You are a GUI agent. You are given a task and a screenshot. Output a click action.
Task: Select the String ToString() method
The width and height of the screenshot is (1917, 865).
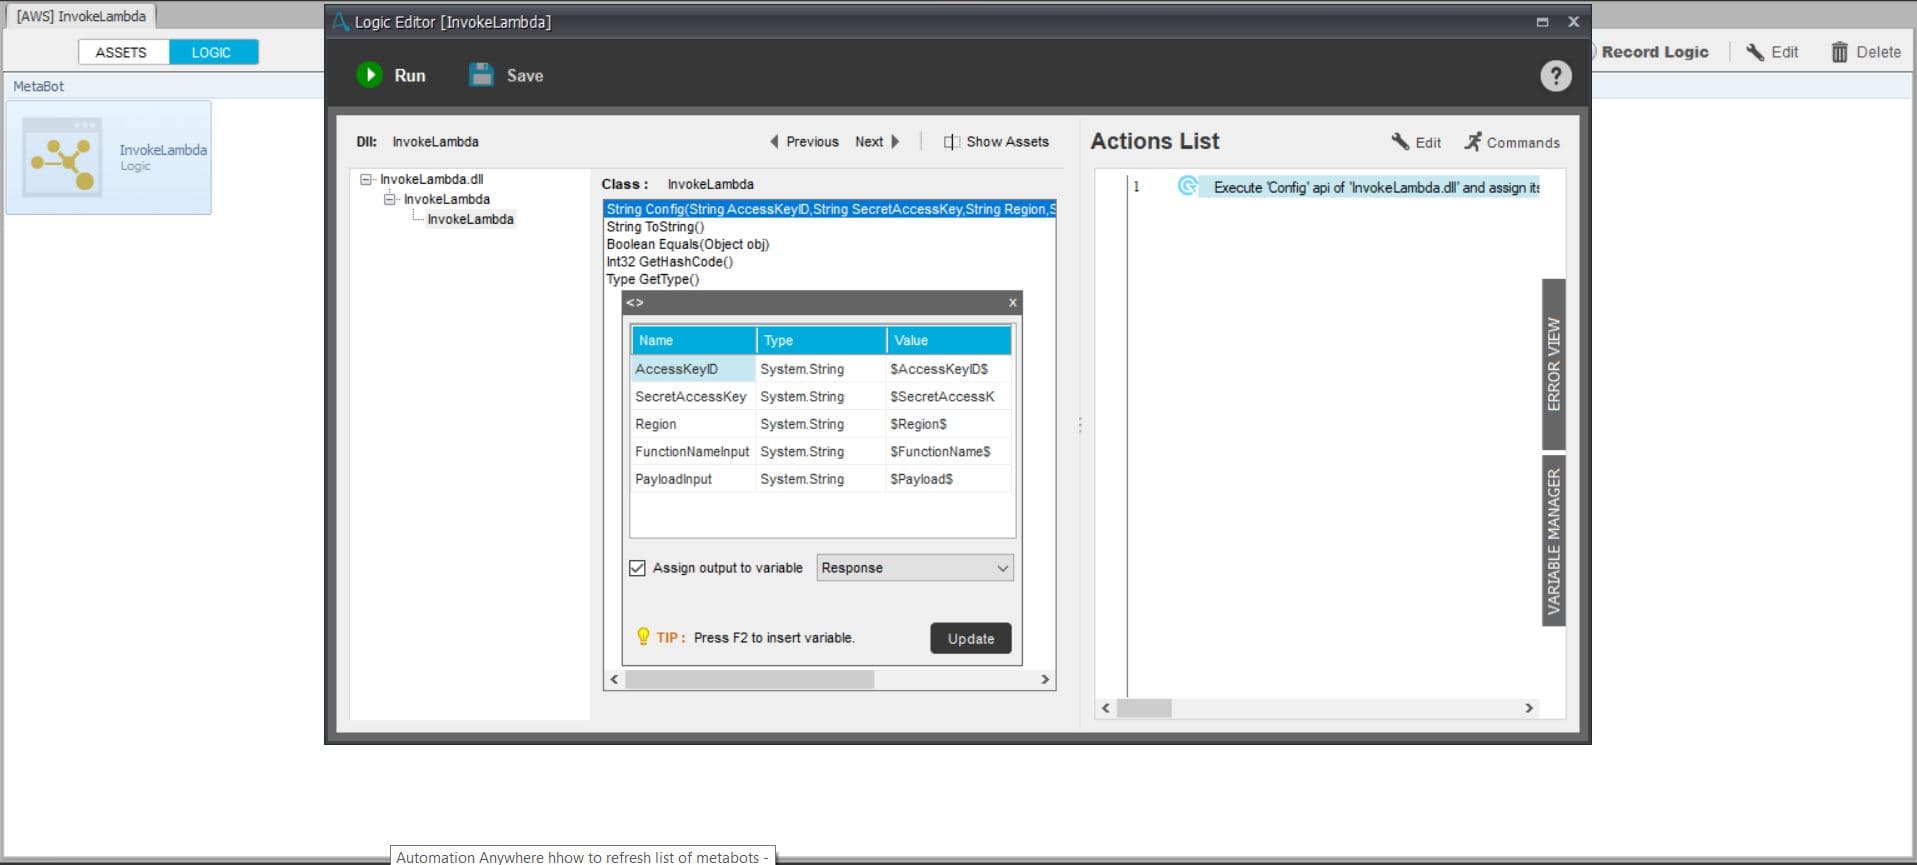(x=655, y=227)
